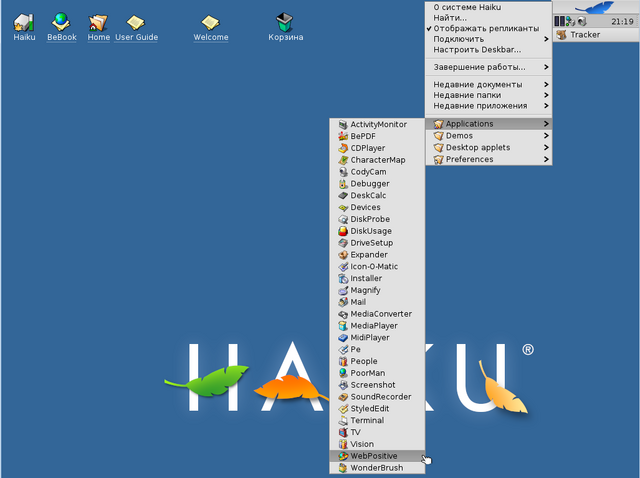640x478 pixels.
Task: Open Vision IRC client
Action: (x=377, y=444)
